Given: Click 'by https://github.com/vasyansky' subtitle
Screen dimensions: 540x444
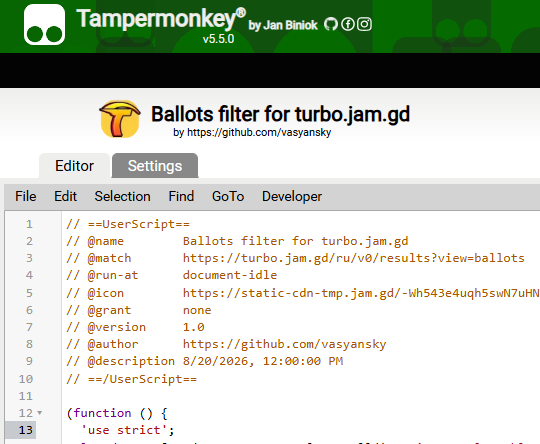Looking at the screenshot, I should (x=252, y=132).
